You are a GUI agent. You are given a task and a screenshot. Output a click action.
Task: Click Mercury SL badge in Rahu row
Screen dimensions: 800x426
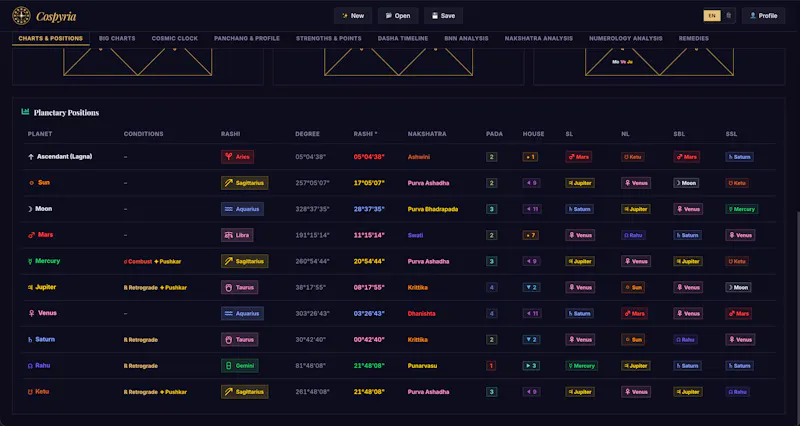(581, 366)
